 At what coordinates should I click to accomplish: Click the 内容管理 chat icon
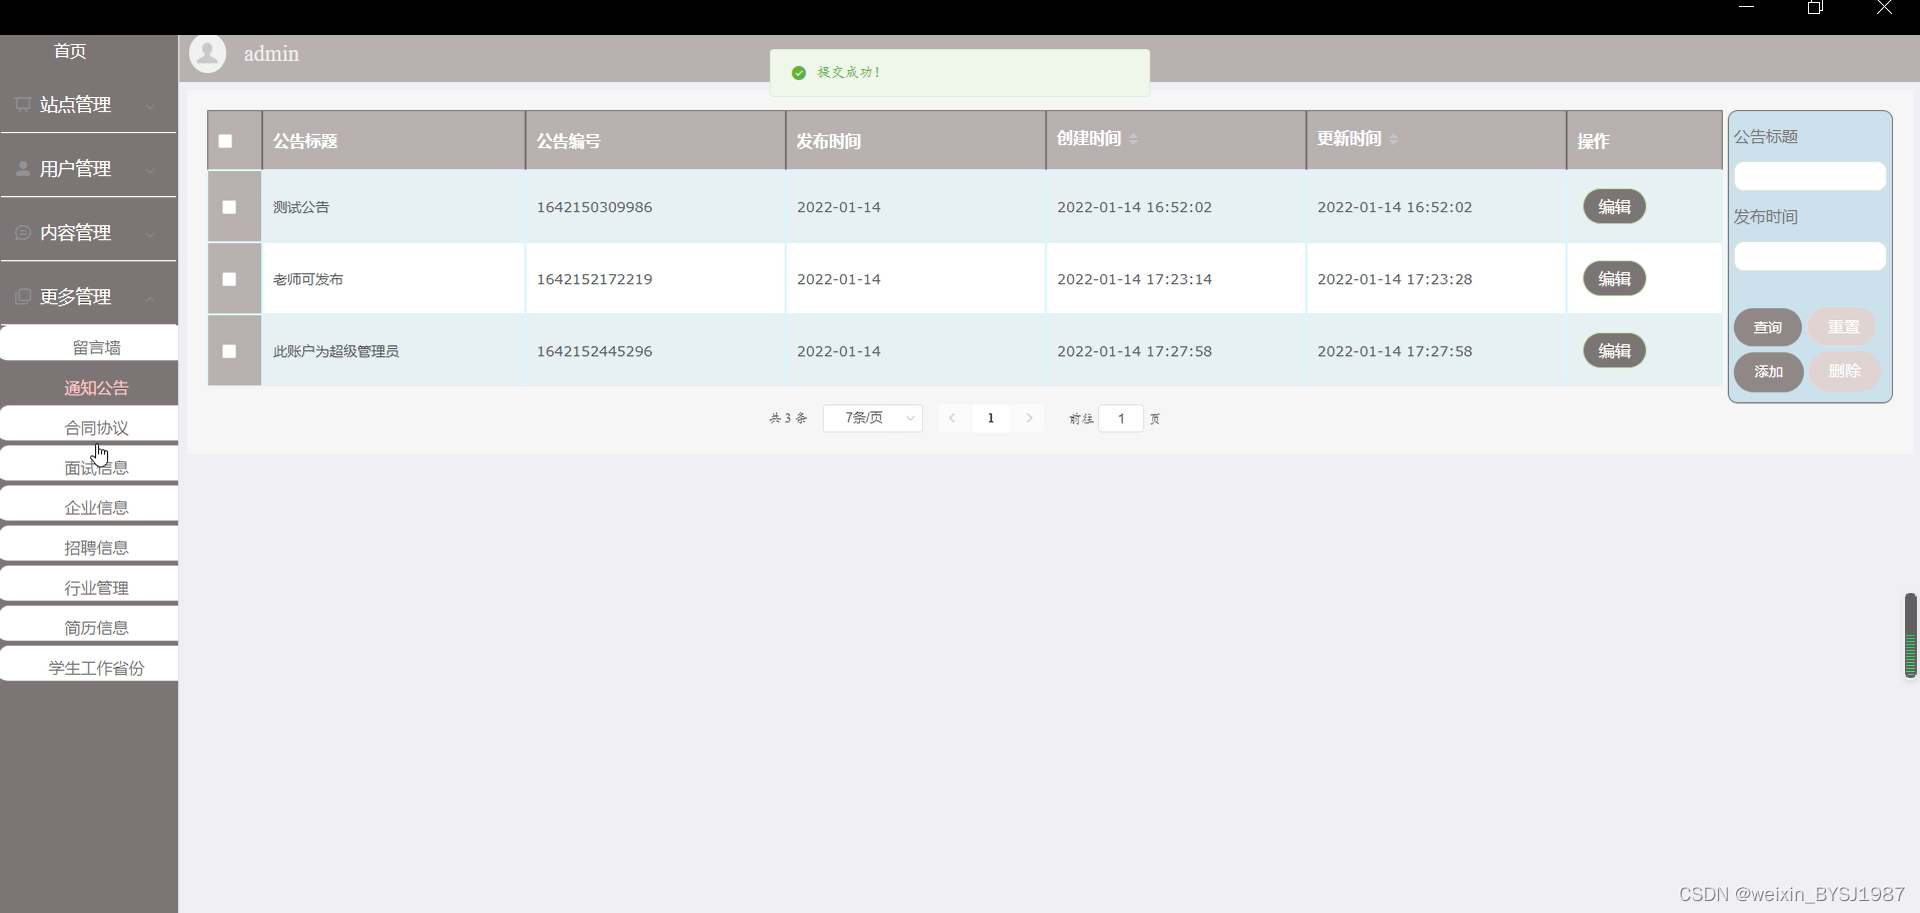pyautogui.click(x=23, y=232)
